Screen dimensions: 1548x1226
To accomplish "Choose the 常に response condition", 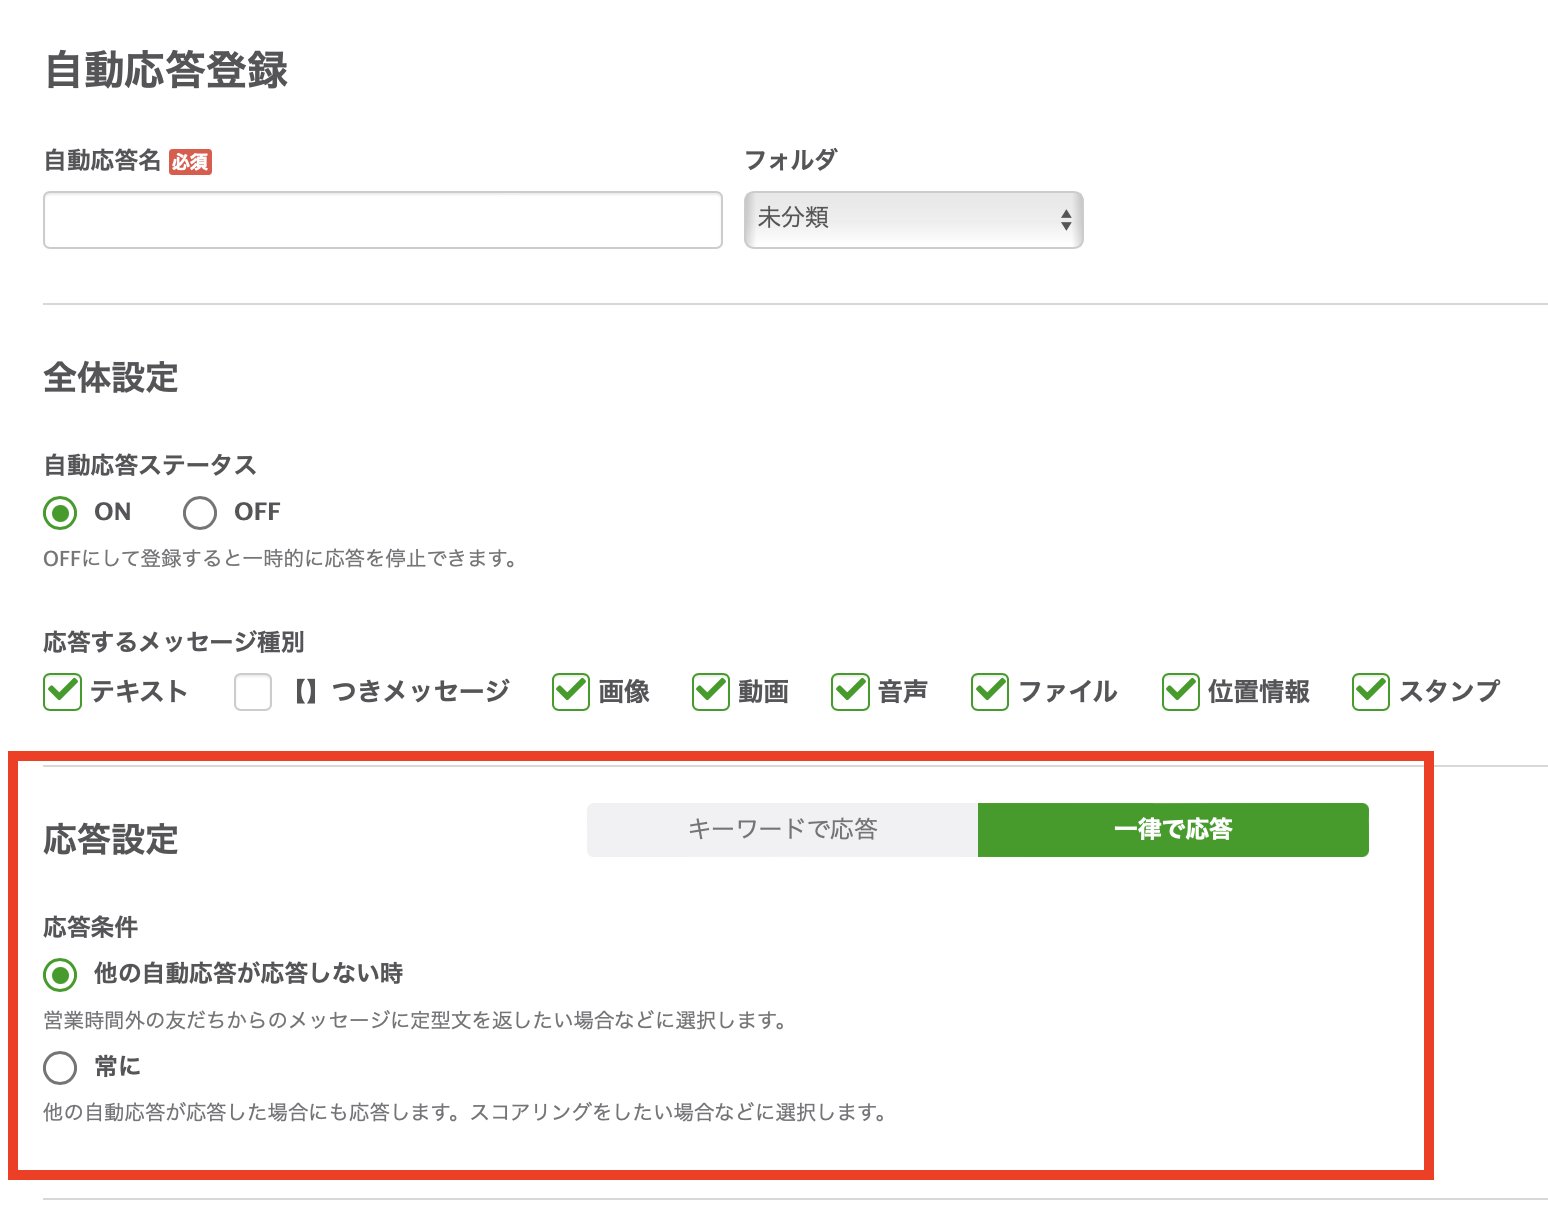I will (60, 1068).
